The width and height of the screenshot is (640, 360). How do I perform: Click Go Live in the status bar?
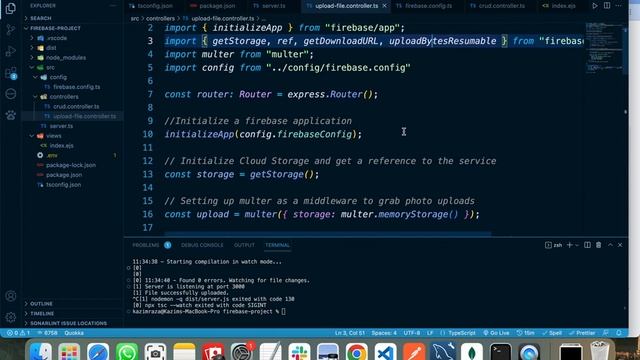coord(496,333)
